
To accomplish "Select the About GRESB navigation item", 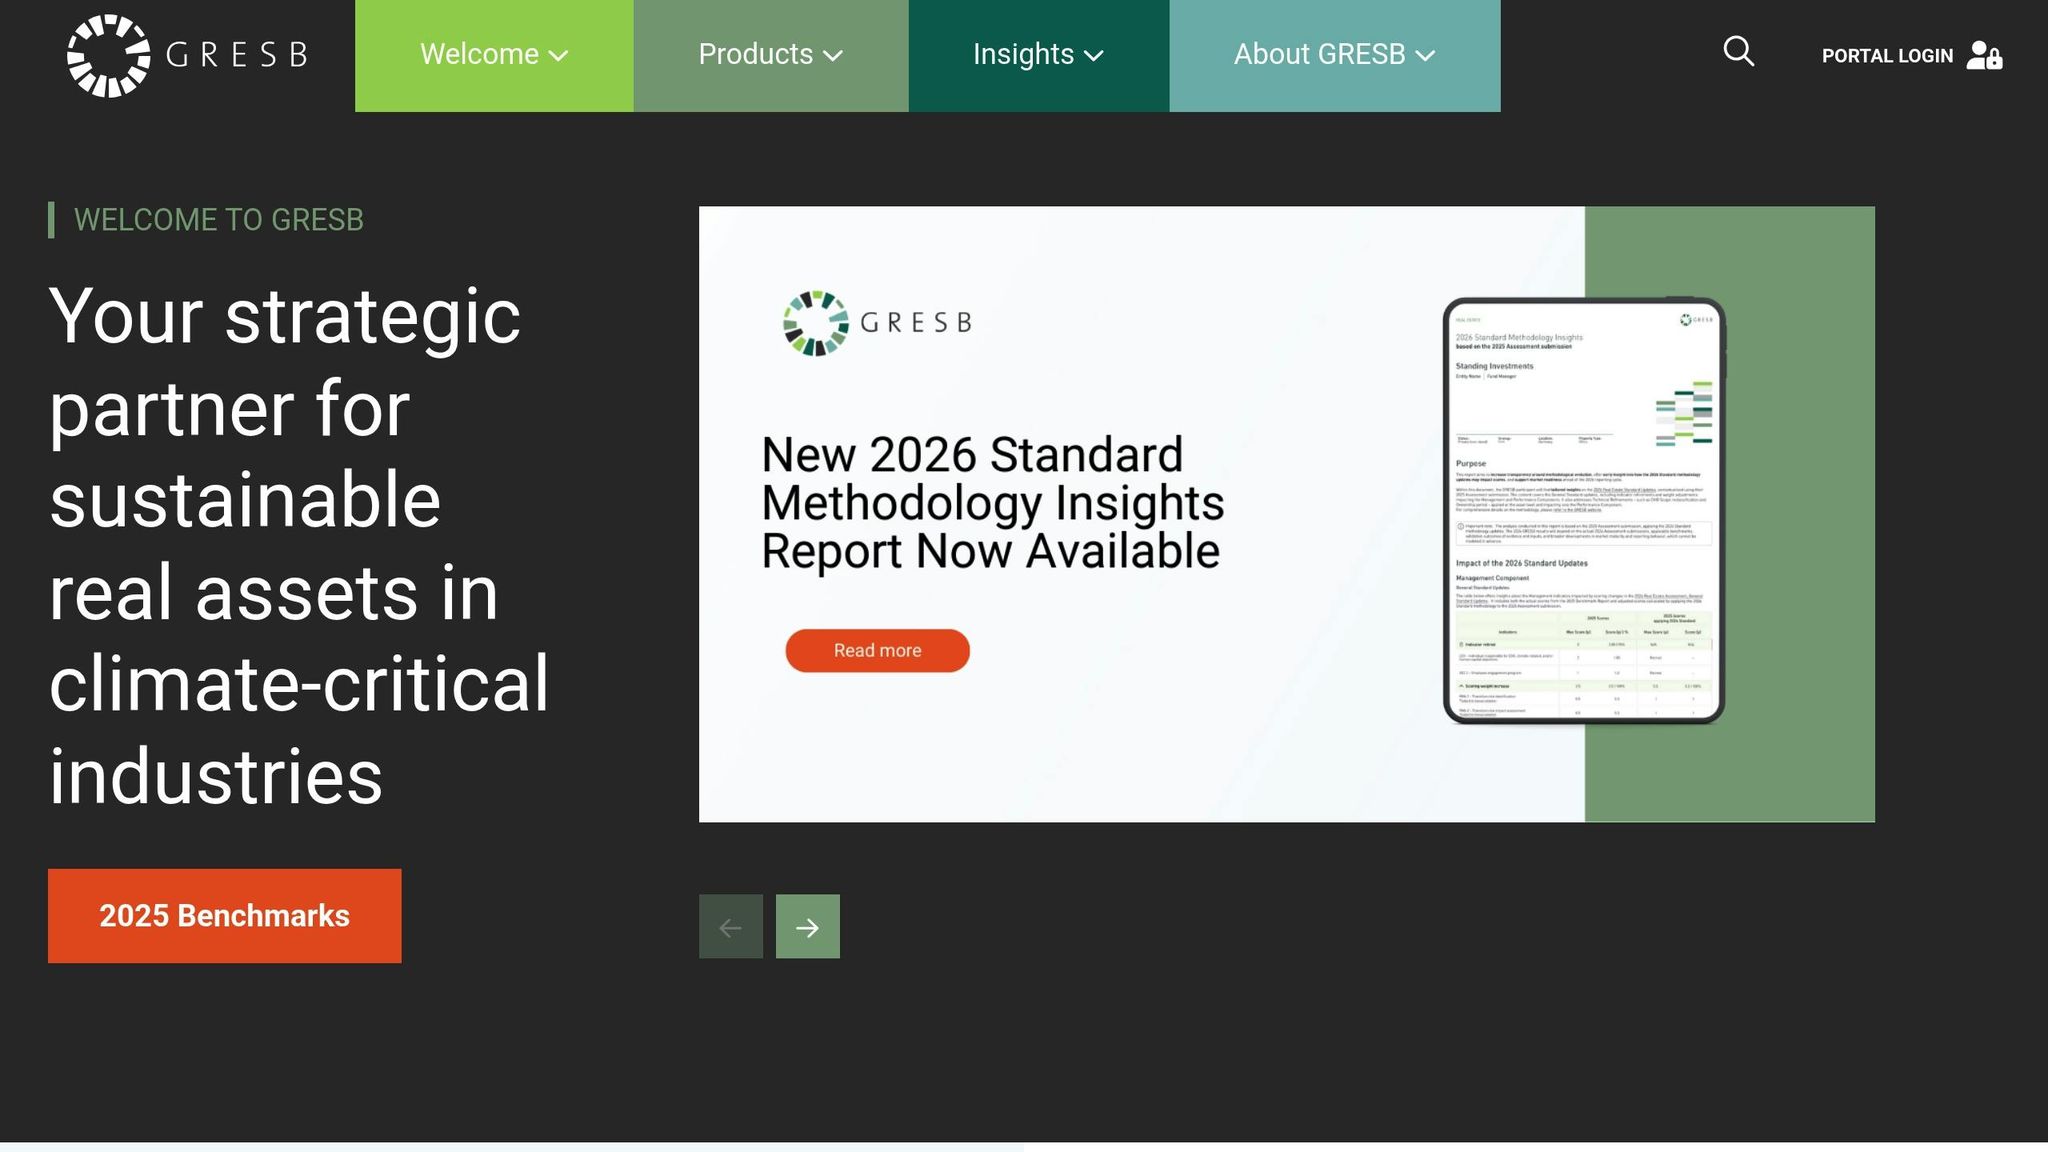I will [1319, 54].
